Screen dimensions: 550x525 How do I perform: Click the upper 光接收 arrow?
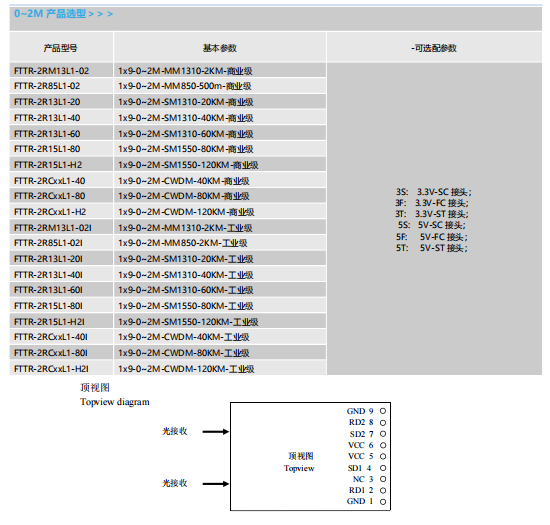click(216, 431)
